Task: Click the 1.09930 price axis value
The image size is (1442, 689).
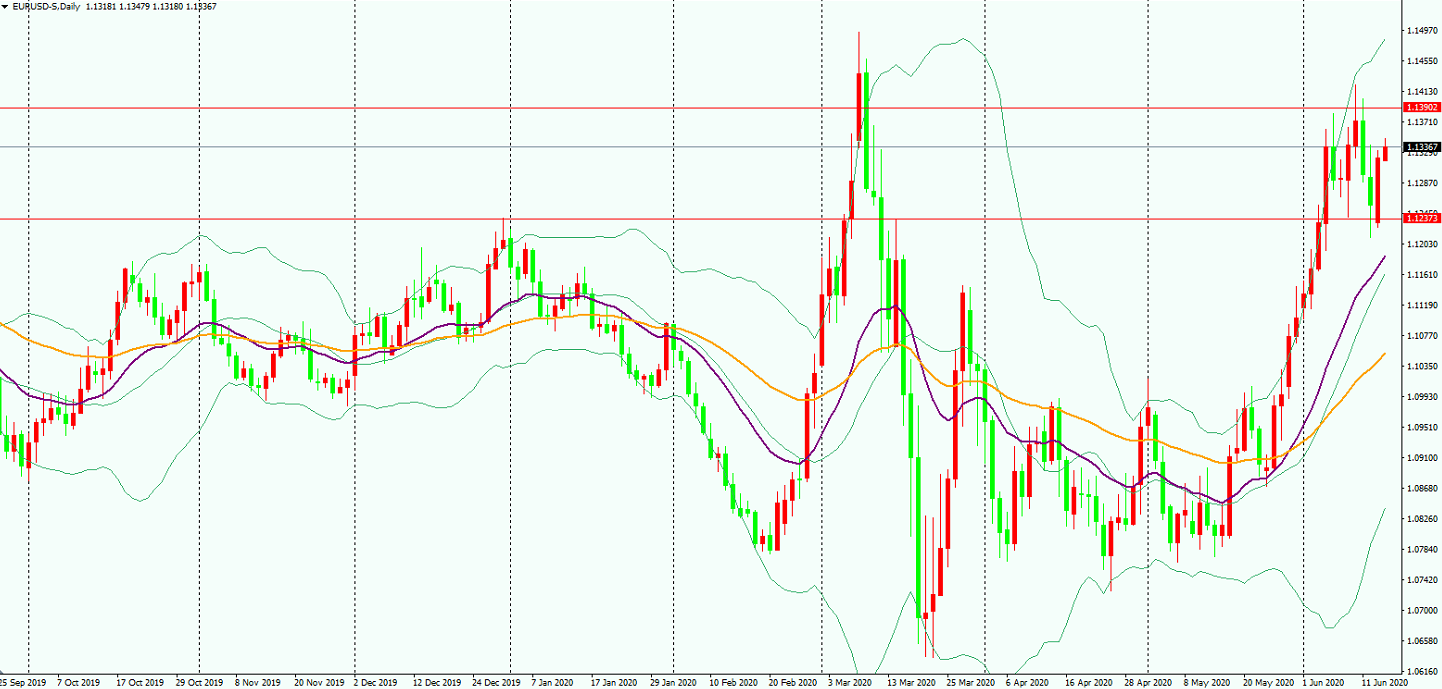Action: (1422, 397)
